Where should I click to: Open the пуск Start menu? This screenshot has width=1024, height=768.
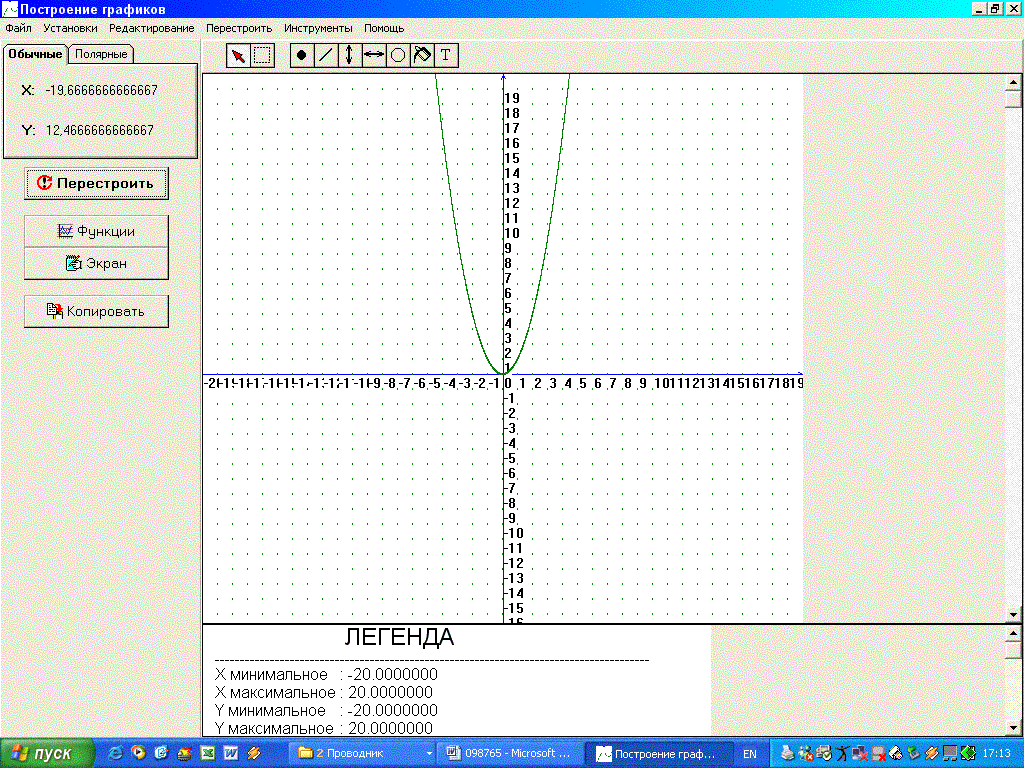47,753
